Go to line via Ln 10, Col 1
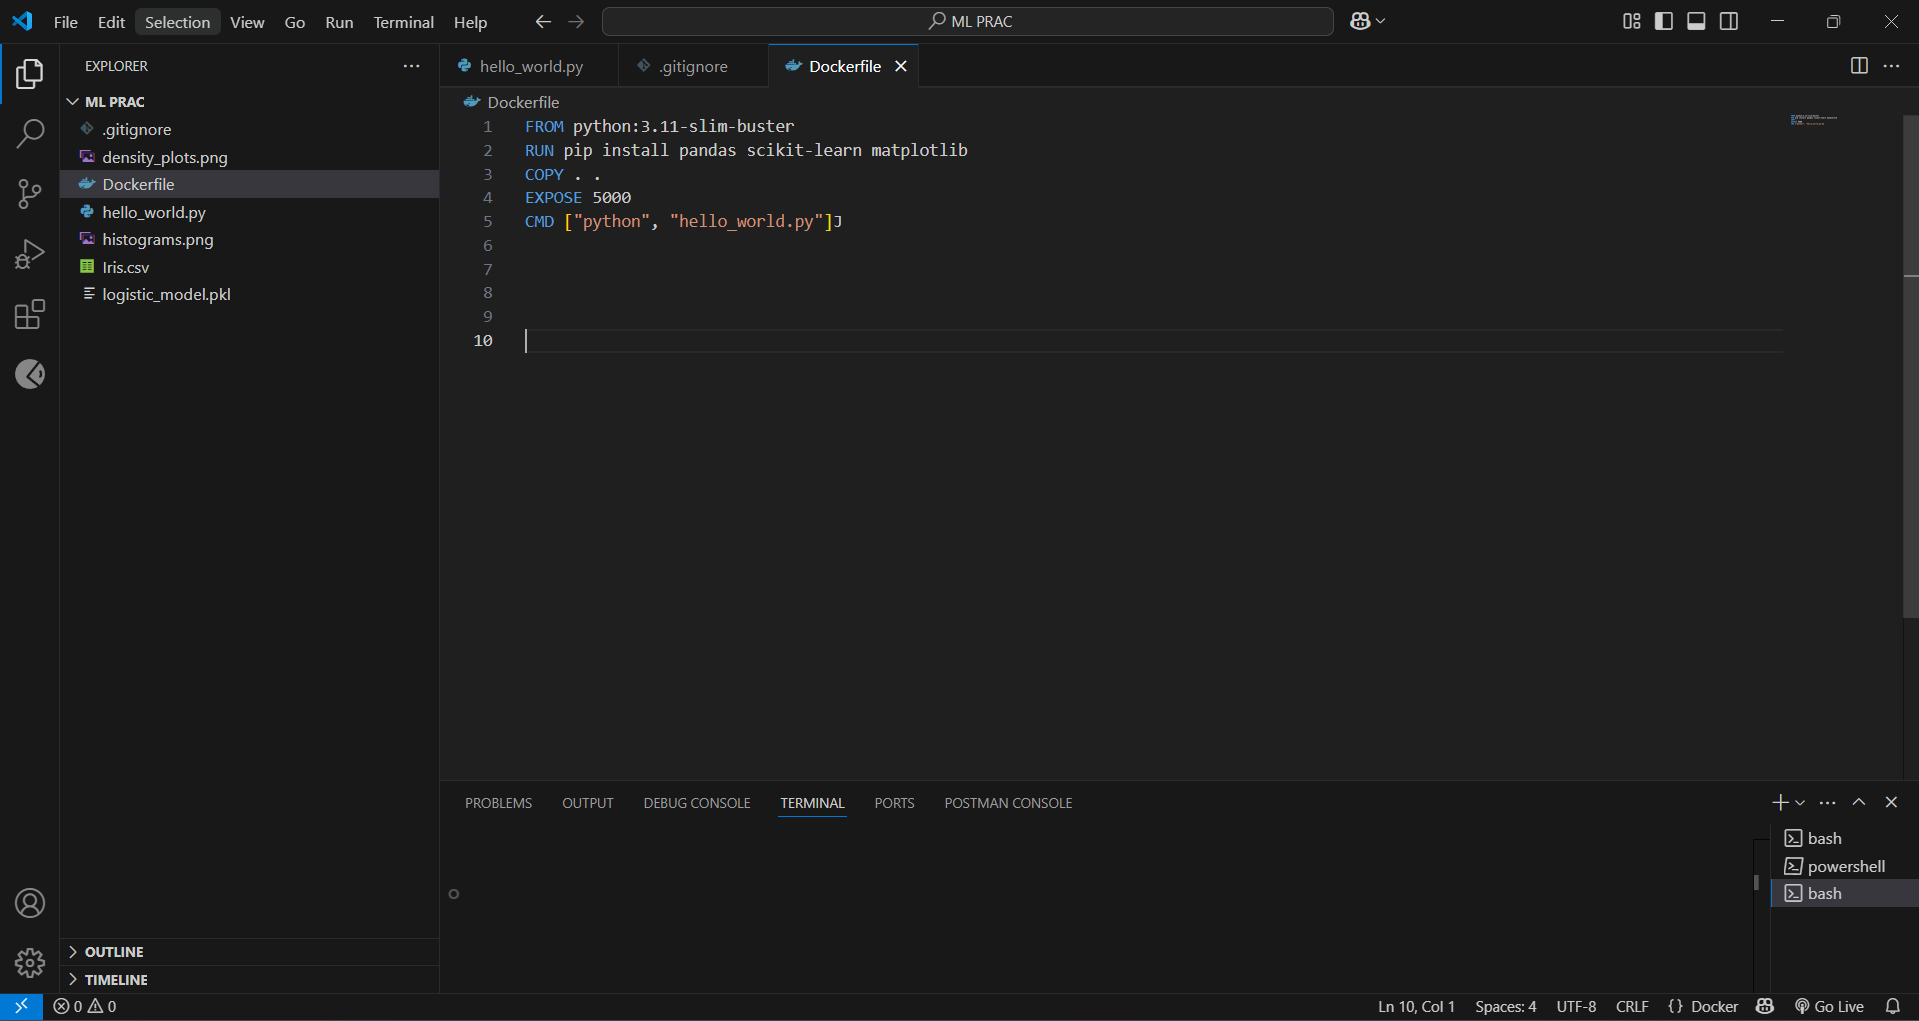Viewport: 1919px width, 1021px height. click(1416, 1006)
